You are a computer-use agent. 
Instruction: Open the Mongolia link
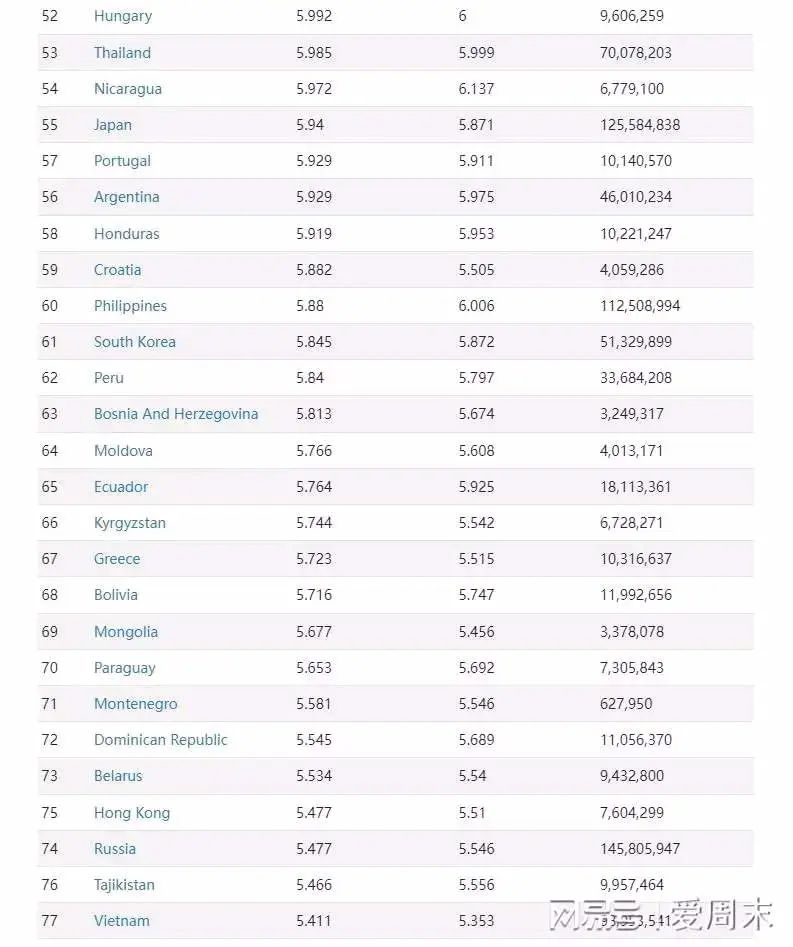[x=126, y=632]
